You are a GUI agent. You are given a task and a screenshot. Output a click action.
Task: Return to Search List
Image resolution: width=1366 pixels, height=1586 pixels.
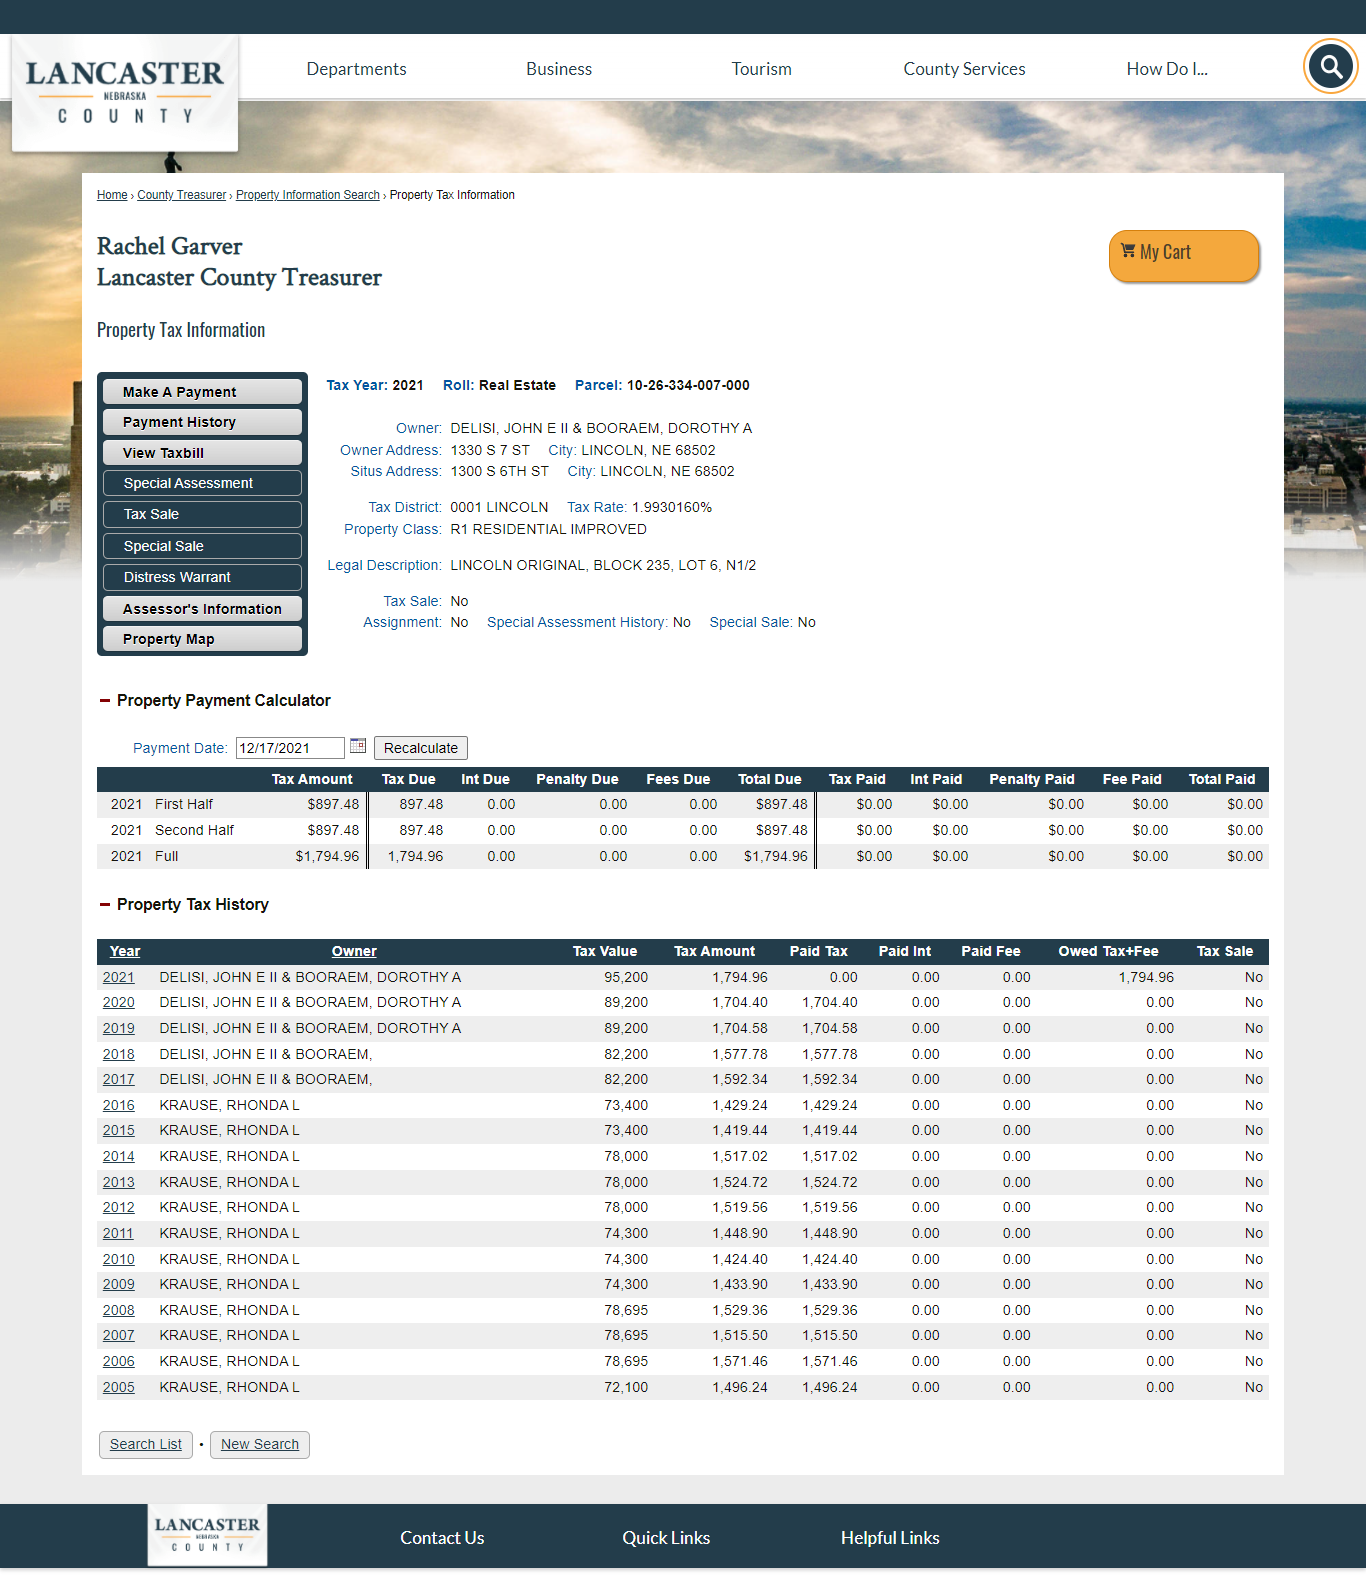(146, 1444)
